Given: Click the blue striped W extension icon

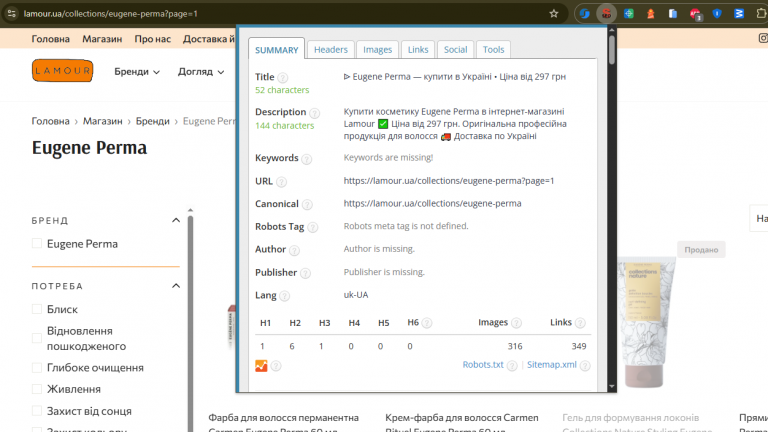Looking at the screenshot, I should point(739,14).
